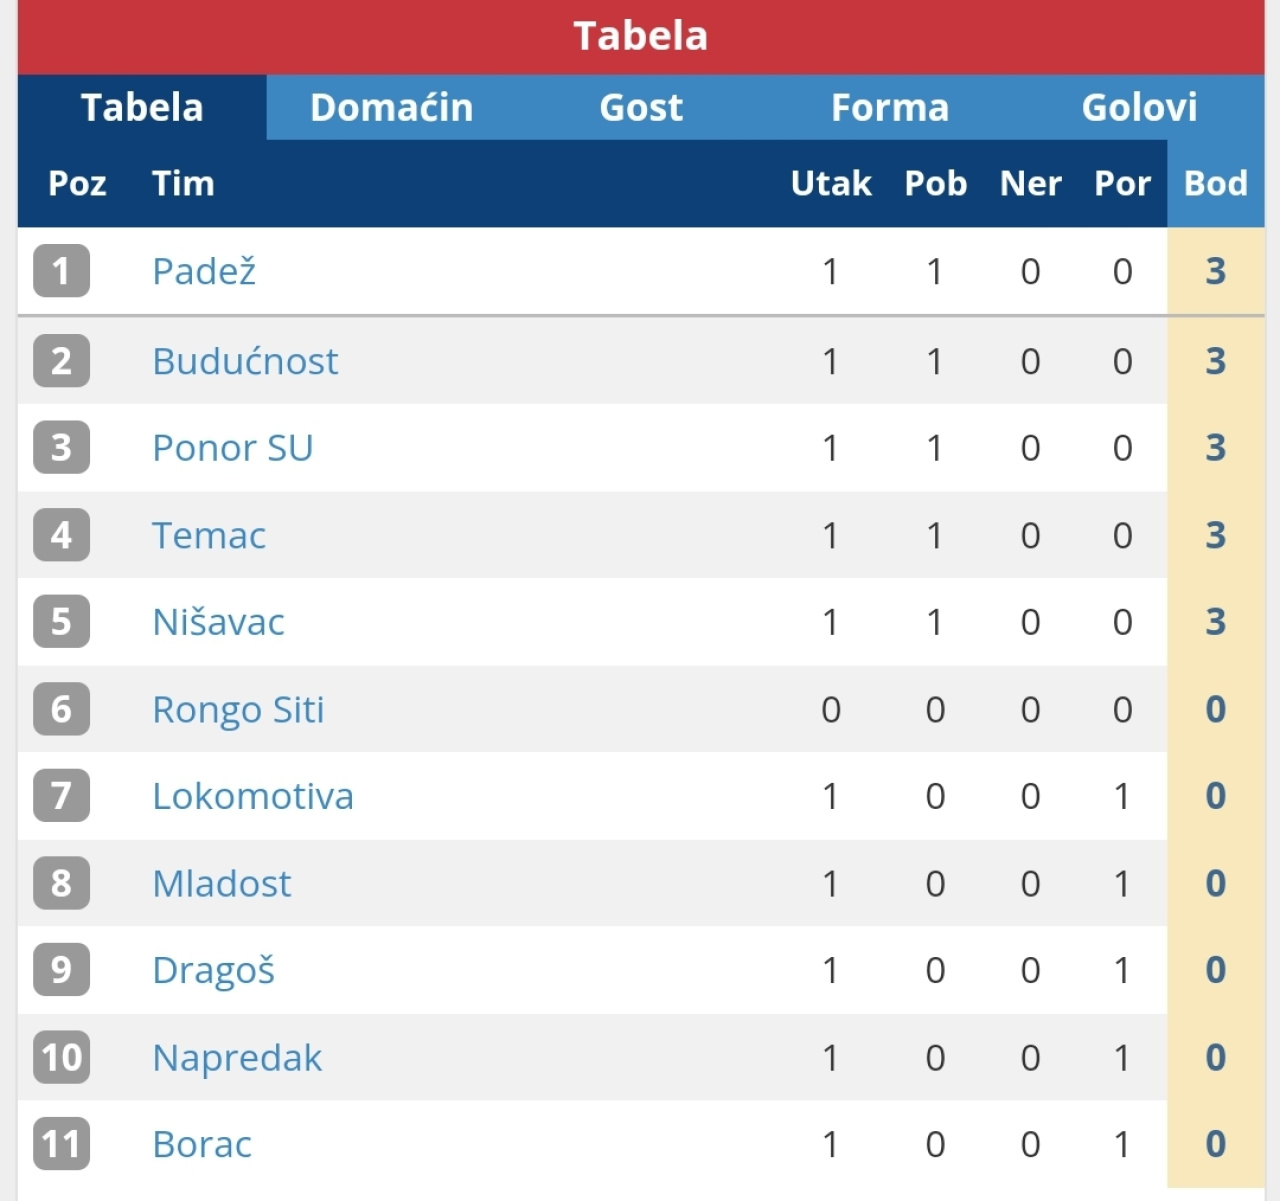Click the Ponor SU team link
Image resolution: width=1280 pixels, height=1201 pixels.
(232, 448)
